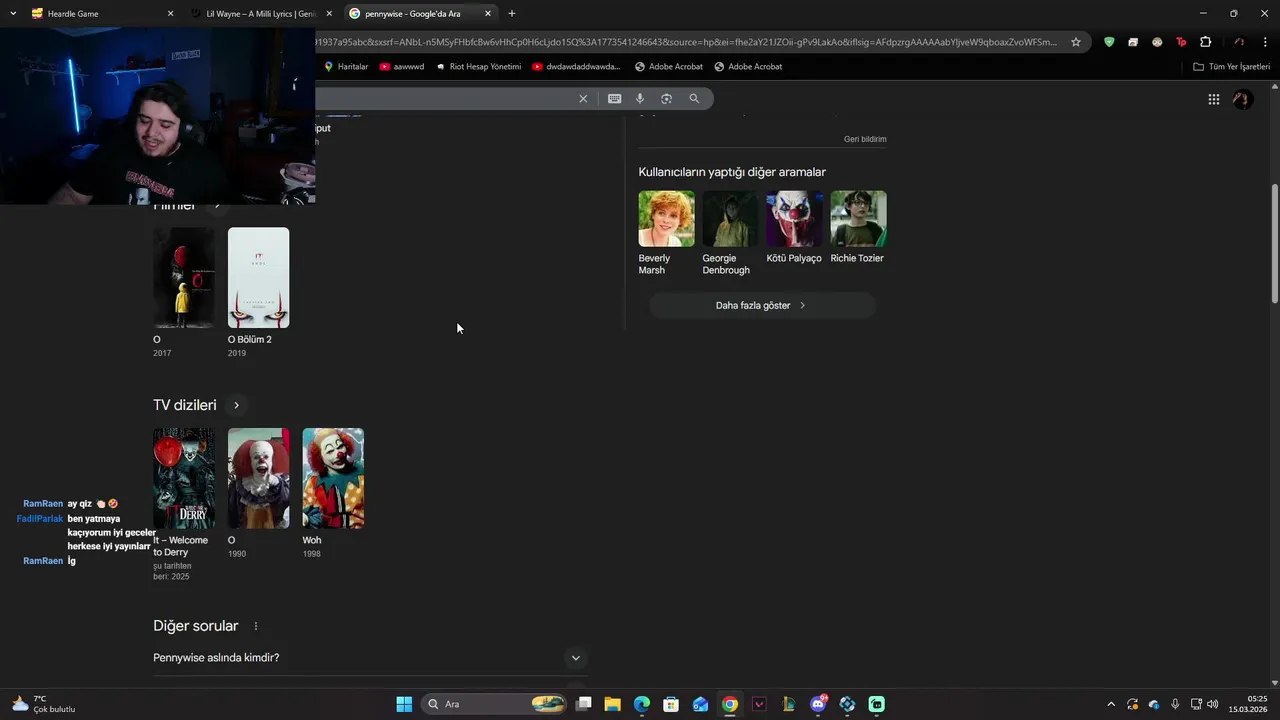Open the volume speaker tray icon
The width and height of the screenshot is (1280, 720).
[x=1213, y=704]
